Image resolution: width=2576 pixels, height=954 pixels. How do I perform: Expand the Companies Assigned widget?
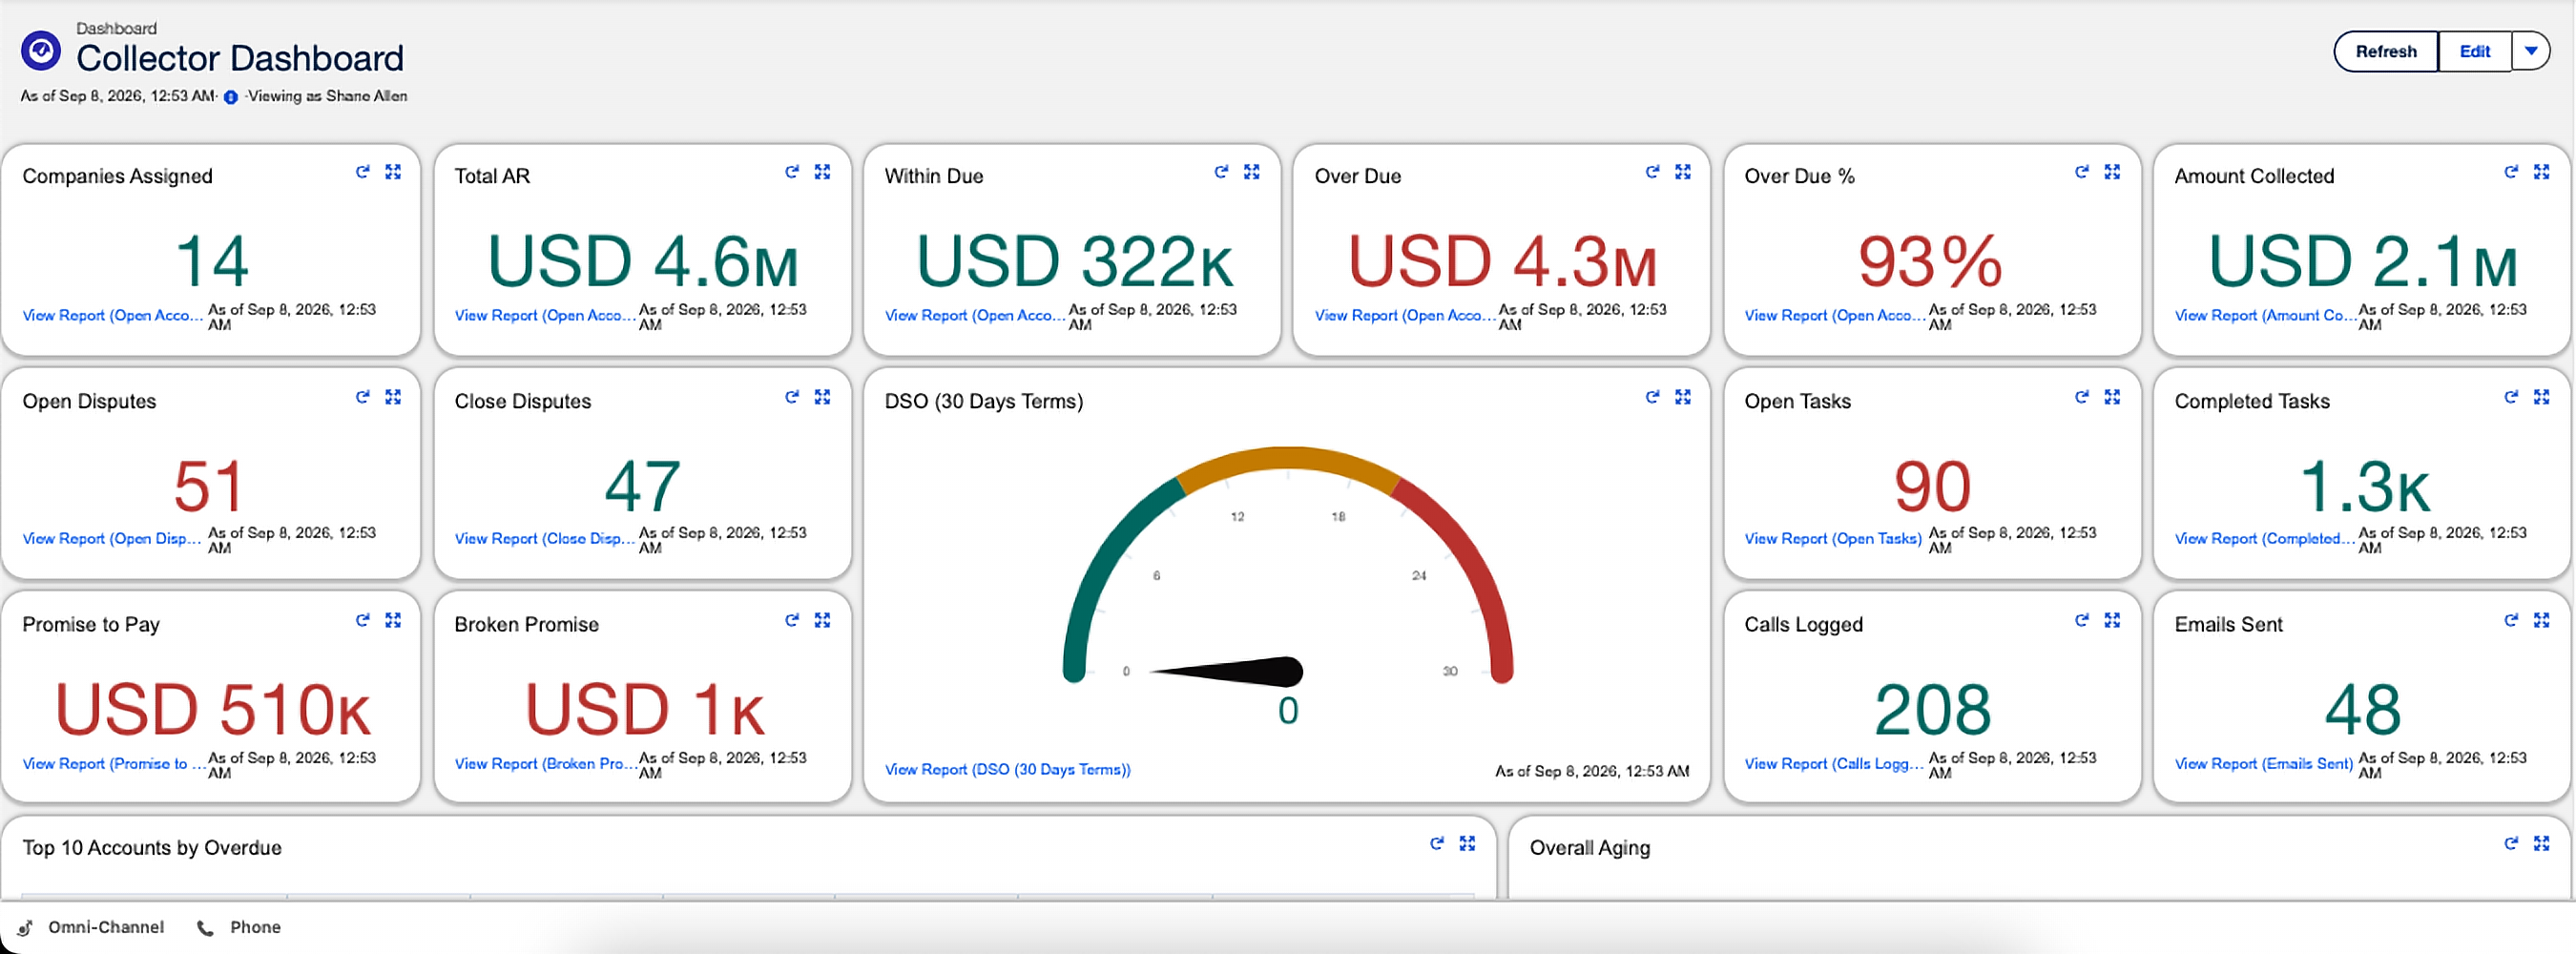coord(393,172)
